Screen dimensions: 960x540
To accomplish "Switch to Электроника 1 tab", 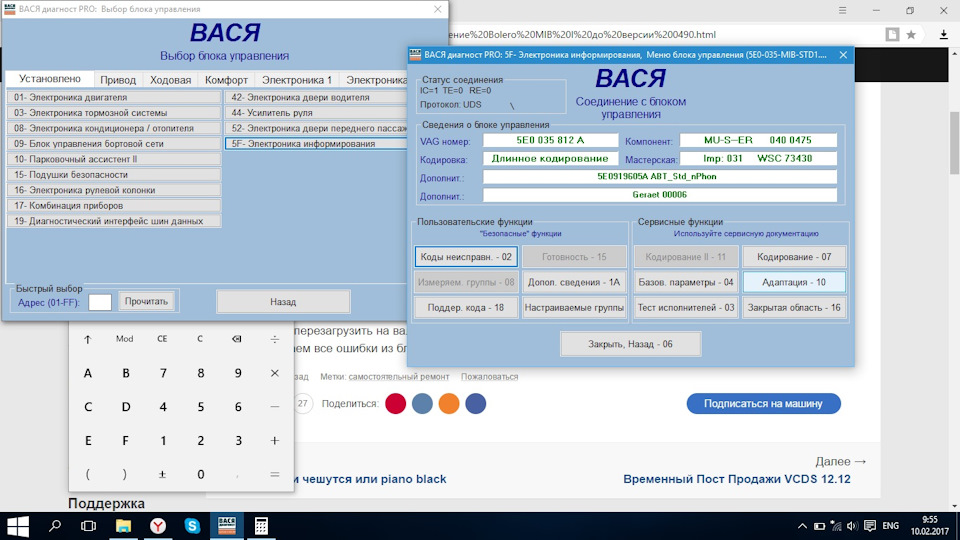I will pyautogui.click(x=297, y=80).
